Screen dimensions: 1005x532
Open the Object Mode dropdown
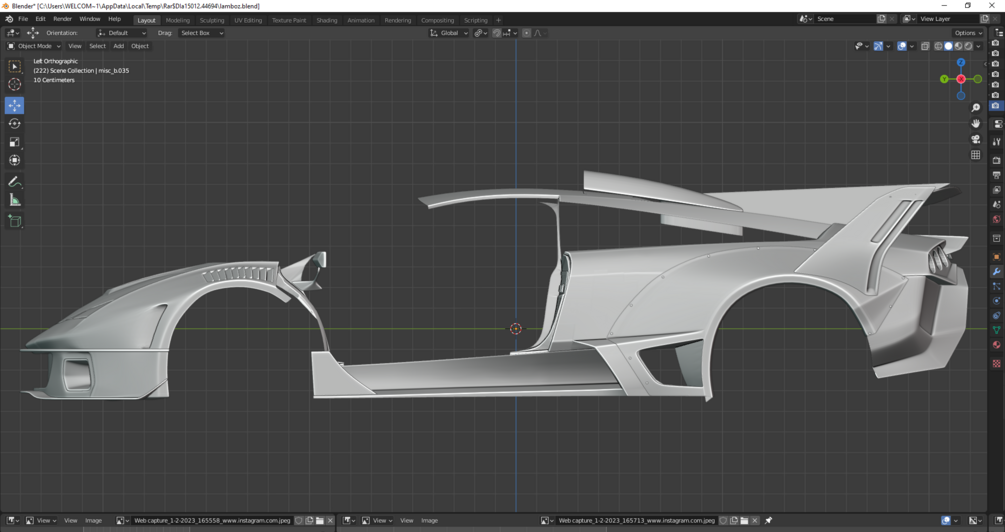[34, 46]
